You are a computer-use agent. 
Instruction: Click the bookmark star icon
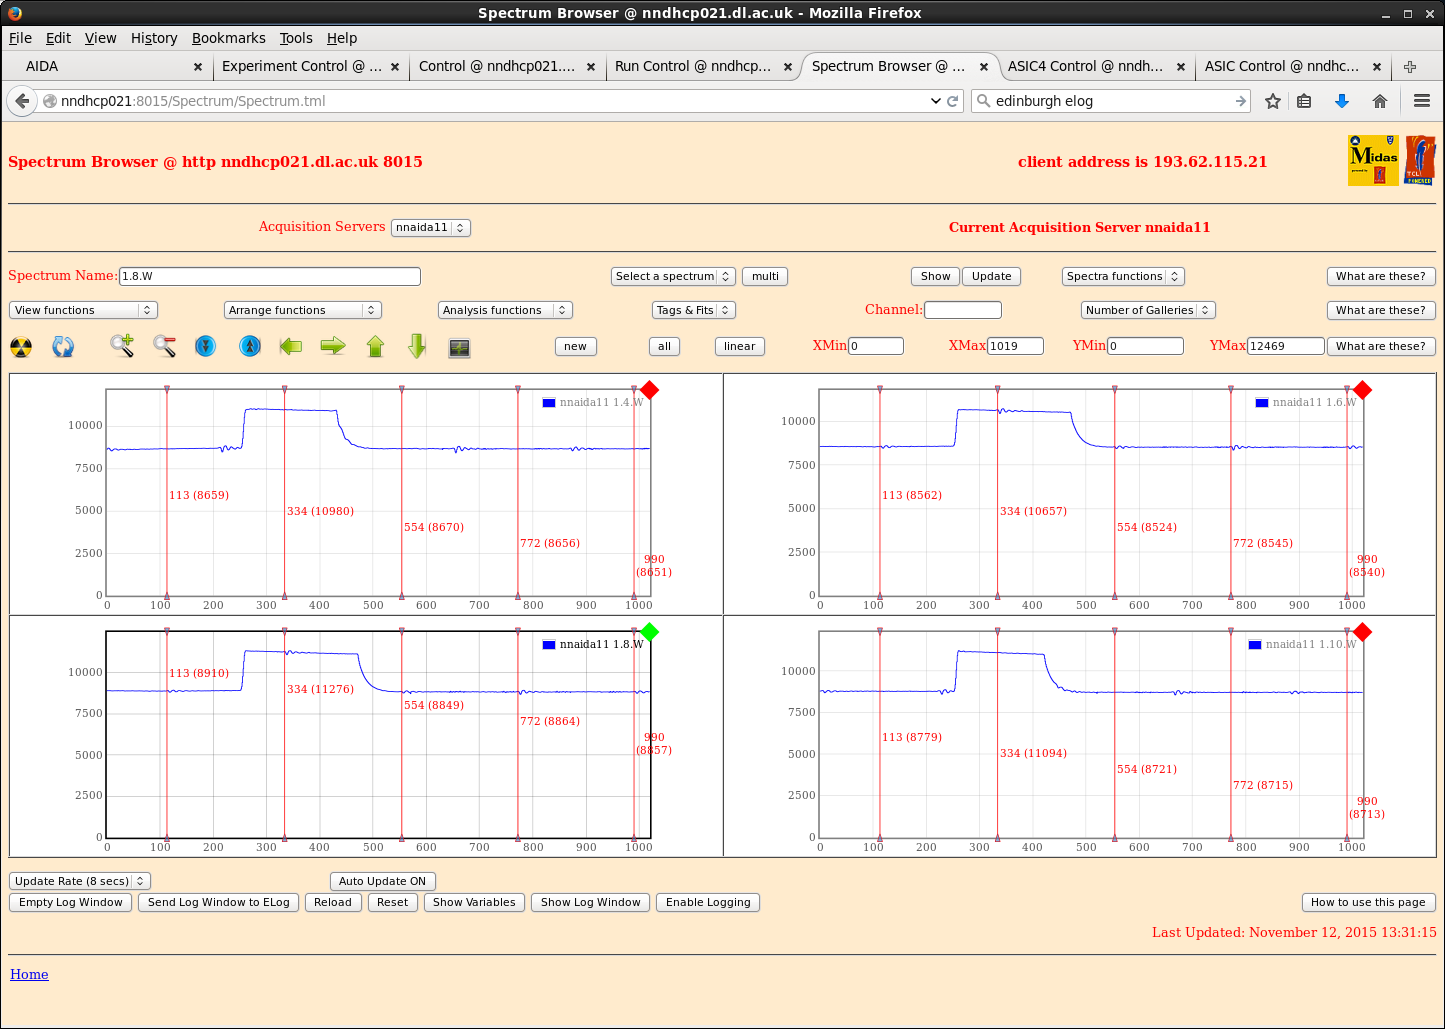[x=1273, y=101]
